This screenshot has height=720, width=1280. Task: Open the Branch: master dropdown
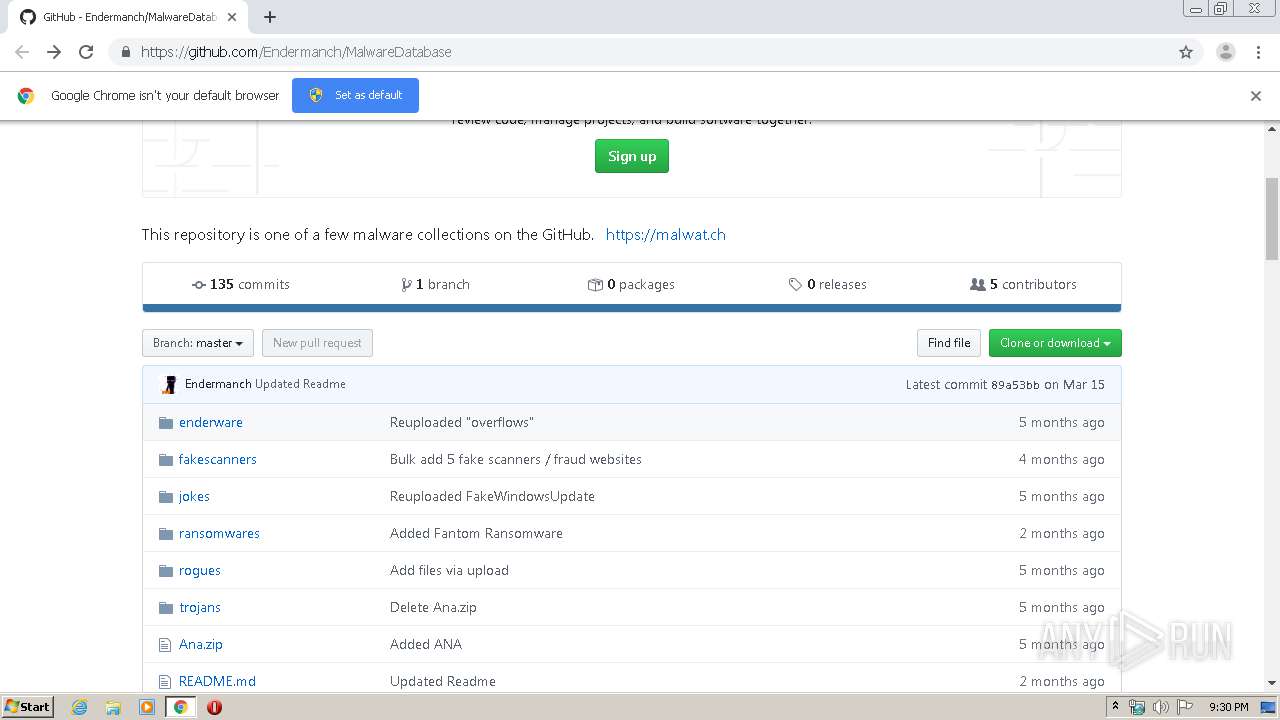(x=198, y=343)
